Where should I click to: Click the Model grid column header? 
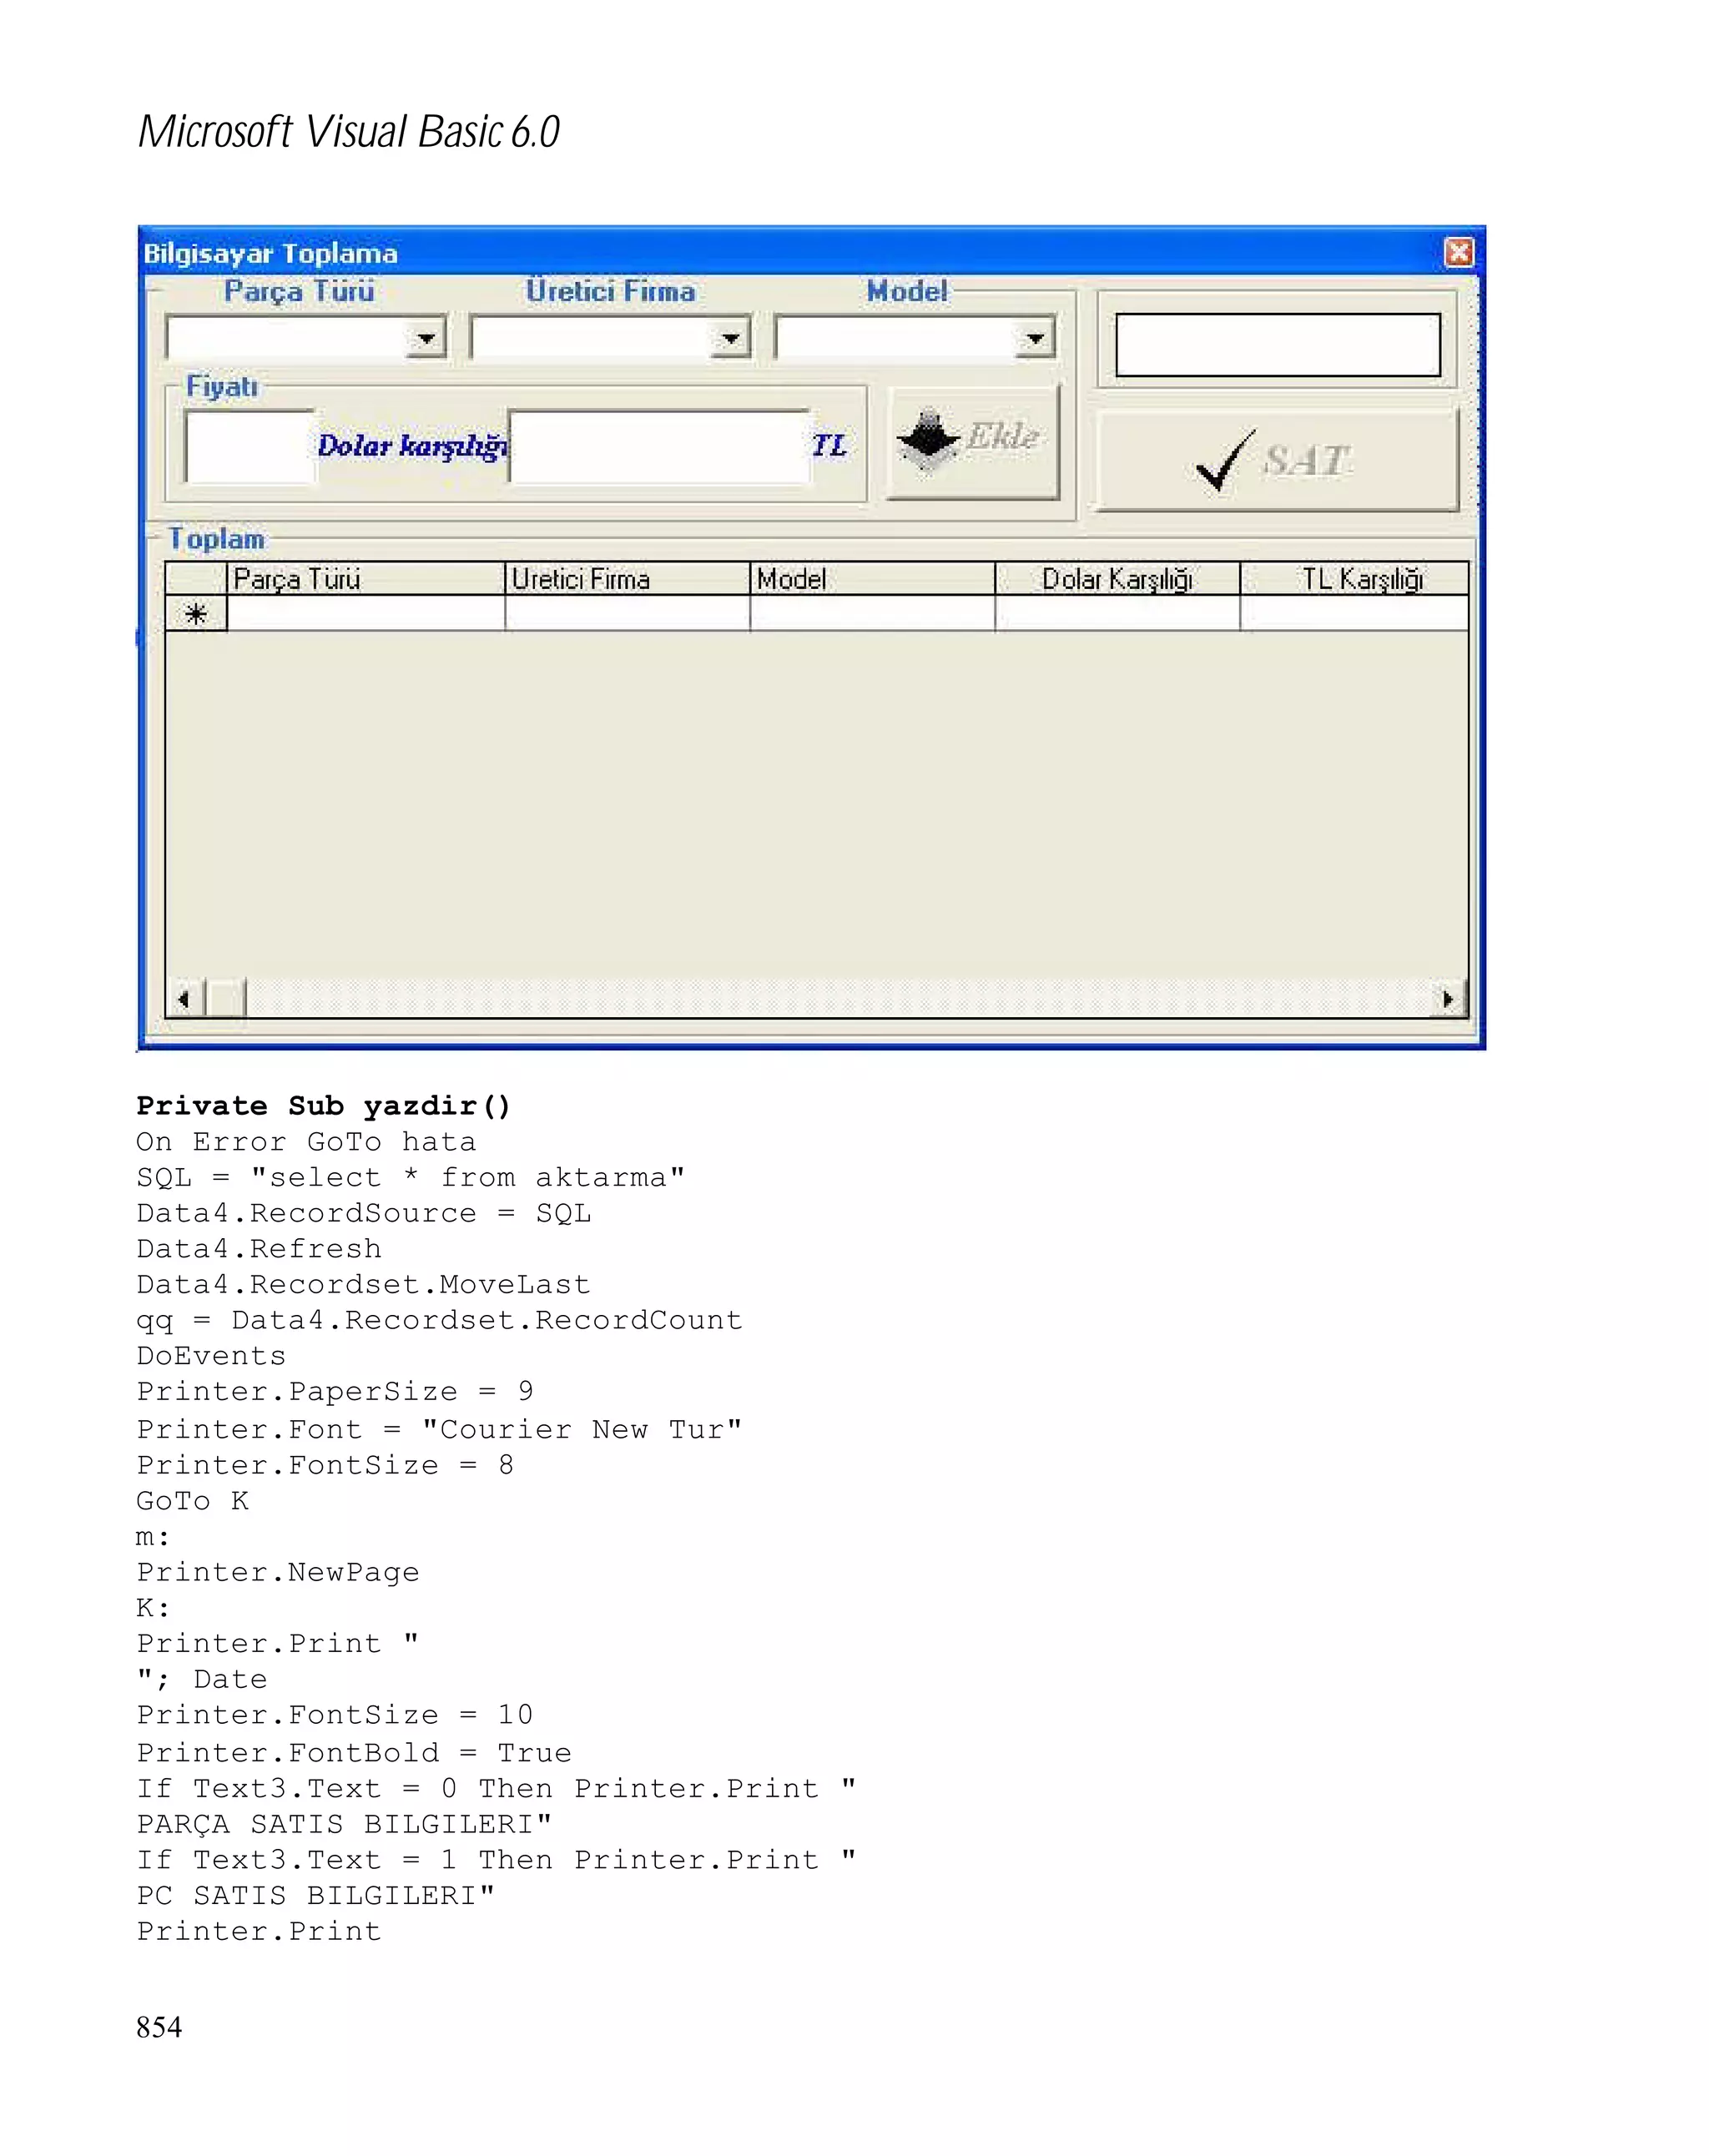click(872, 579)
